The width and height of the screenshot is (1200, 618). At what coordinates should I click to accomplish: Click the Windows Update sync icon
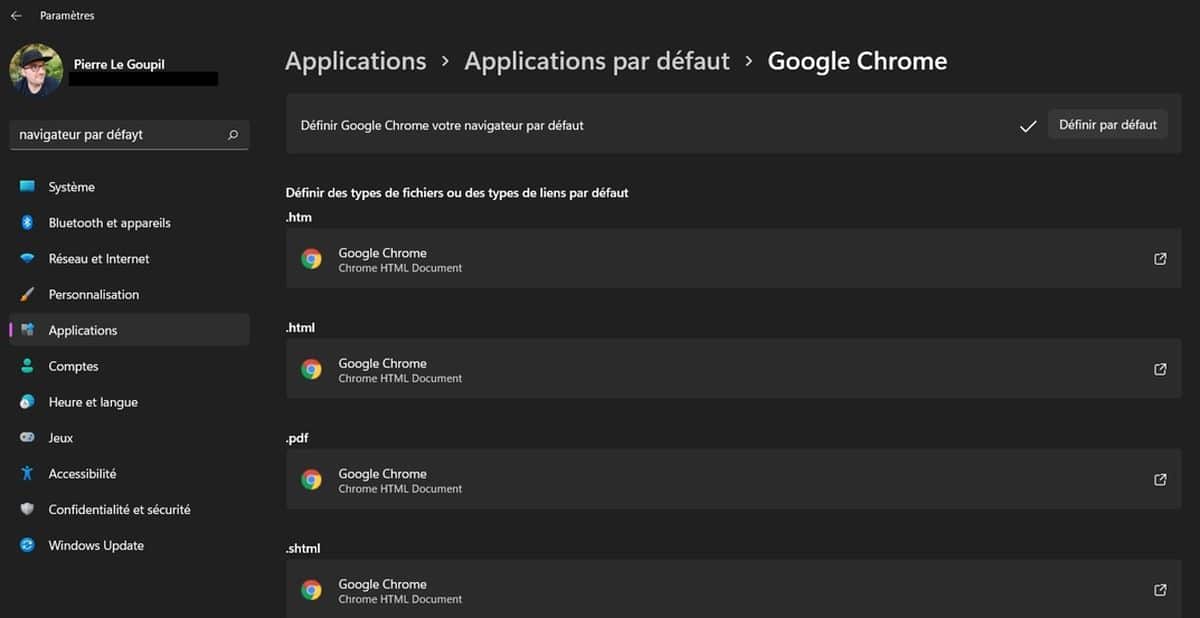coord(27,545)
